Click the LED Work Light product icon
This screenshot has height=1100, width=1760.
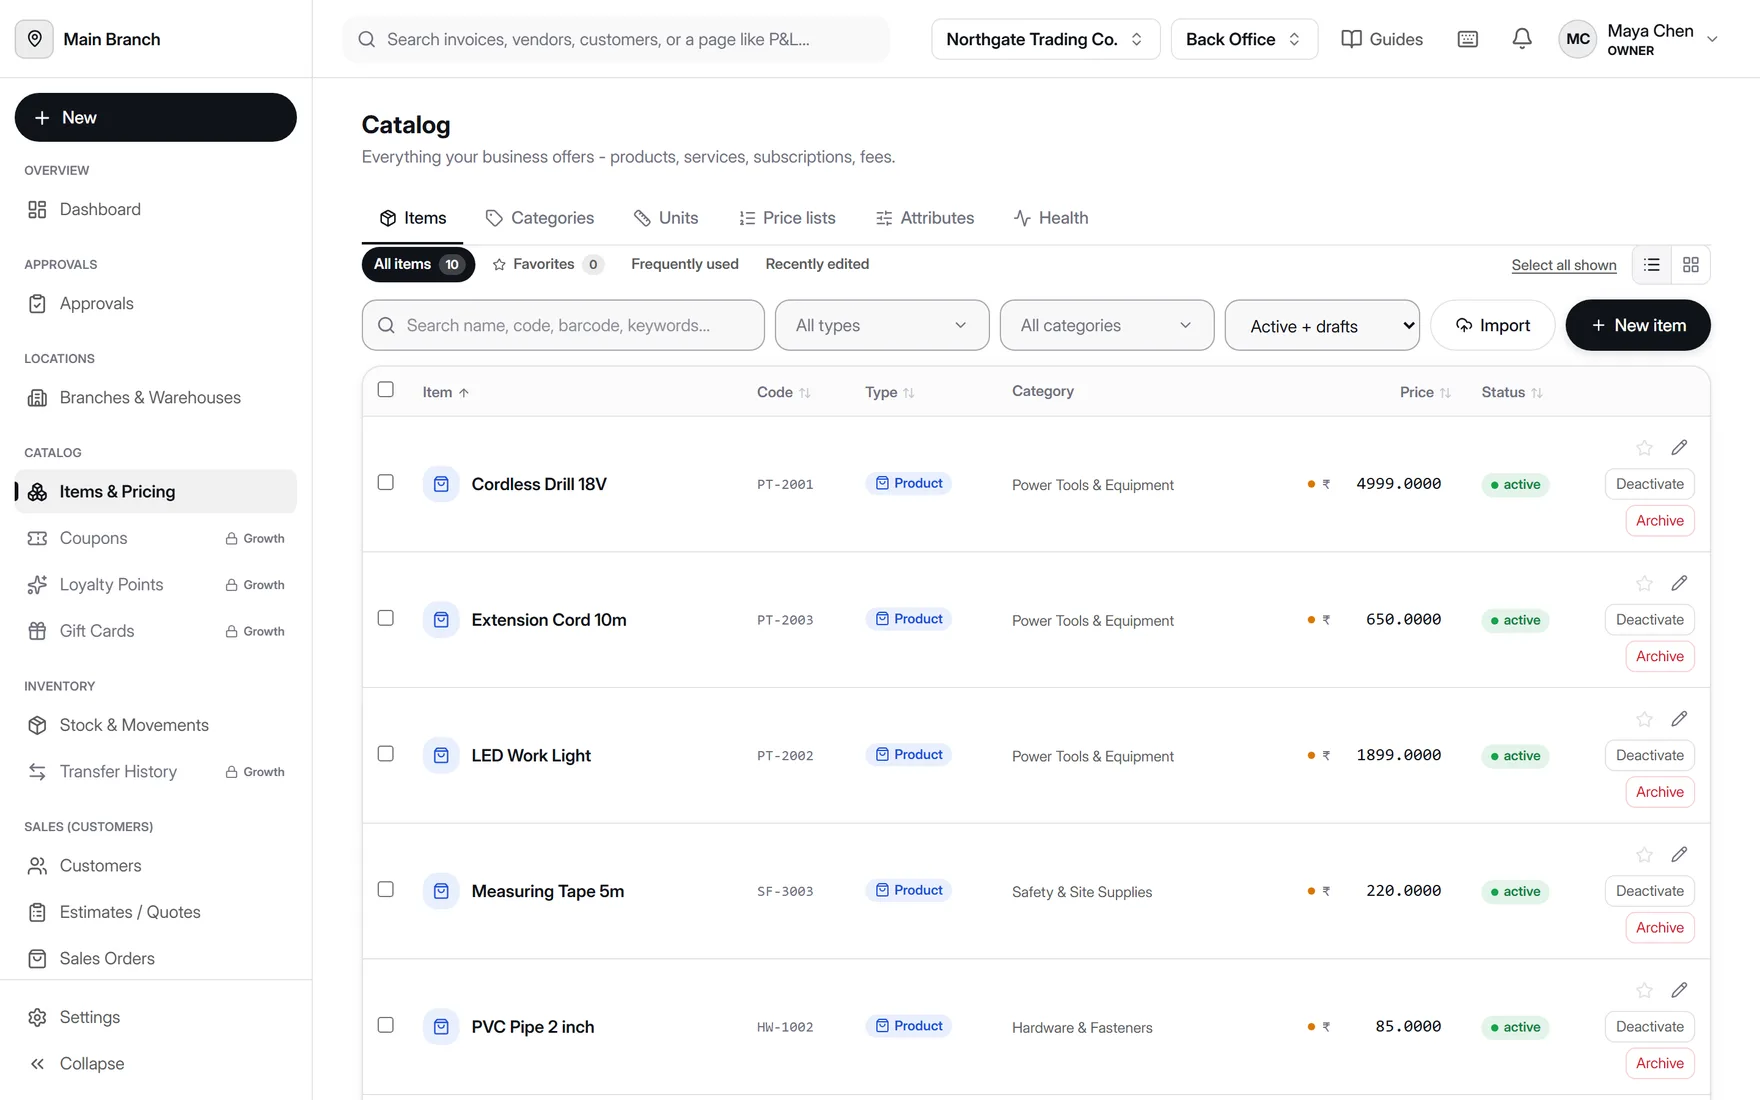pyautogui.click(x=441, y=755)
